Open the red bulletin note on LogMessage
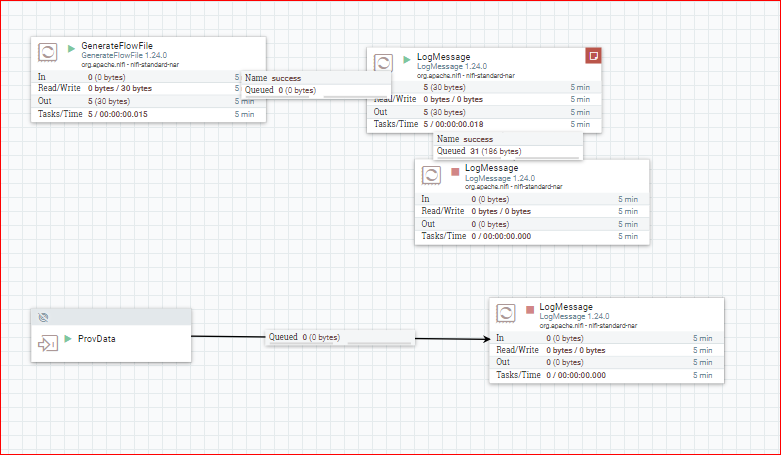The image size is (781, 455). coord(593,56)
